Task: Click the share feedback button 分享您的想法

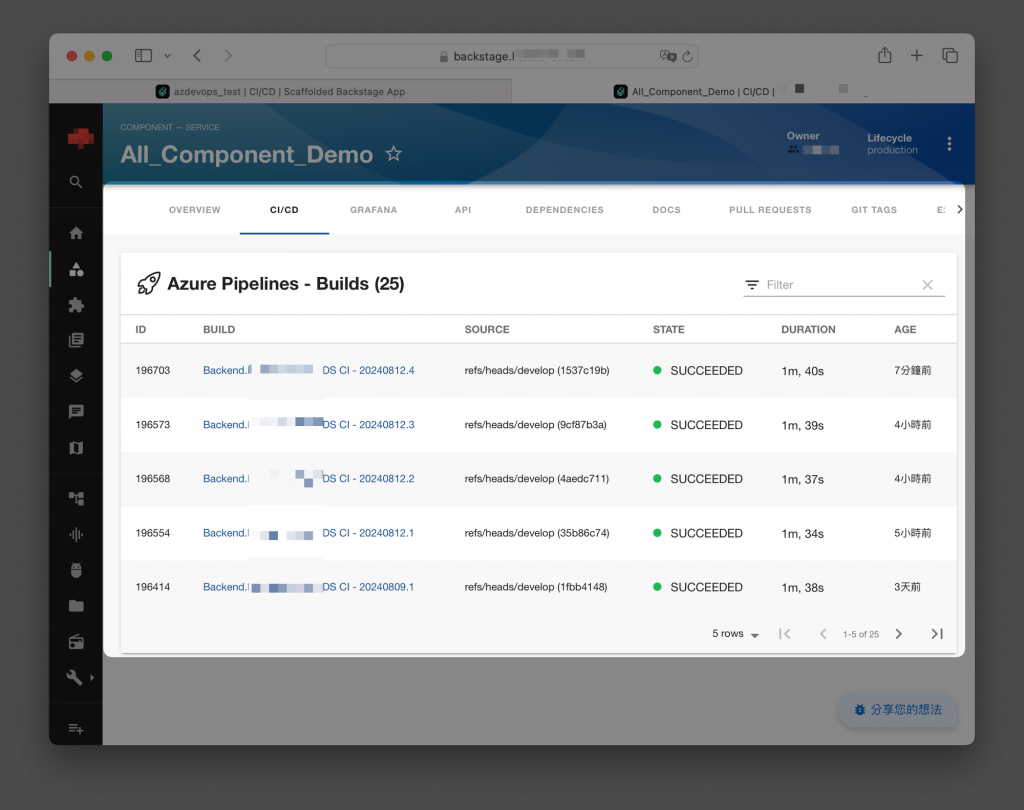Action: click(x=898, y=710)
